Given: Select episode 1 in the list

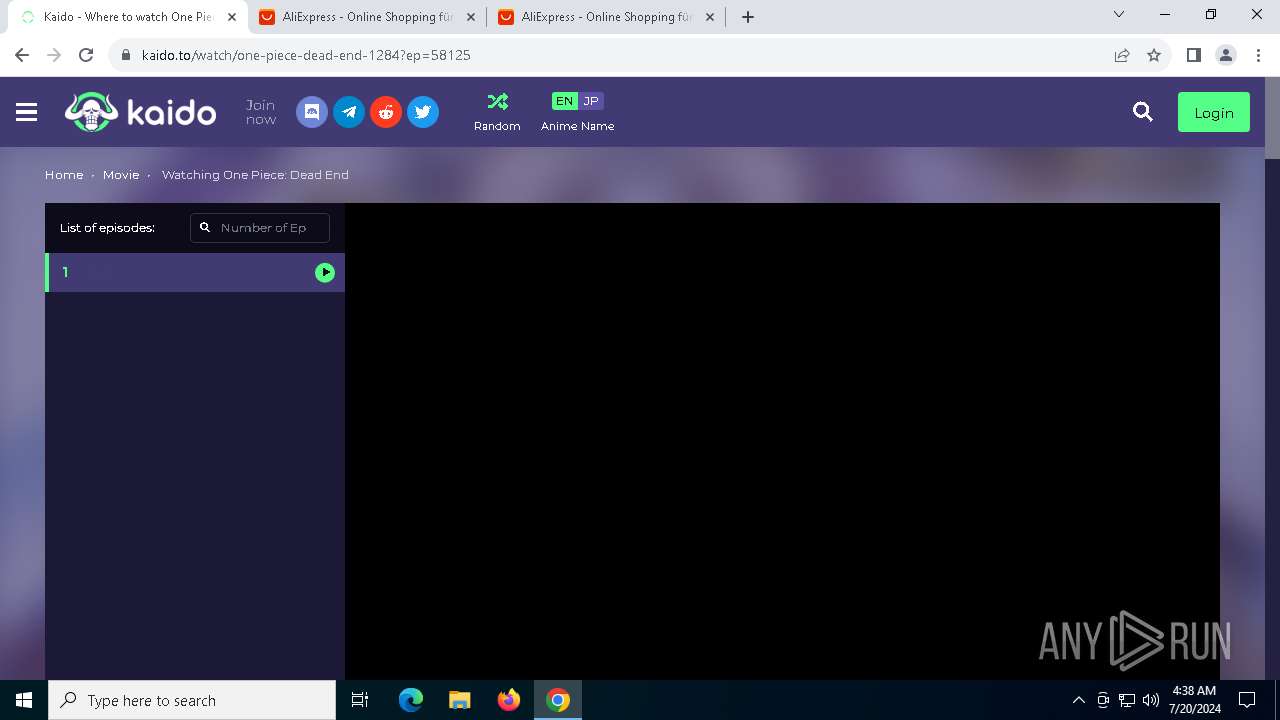Looking at the screenshot, I should (195, 272).
